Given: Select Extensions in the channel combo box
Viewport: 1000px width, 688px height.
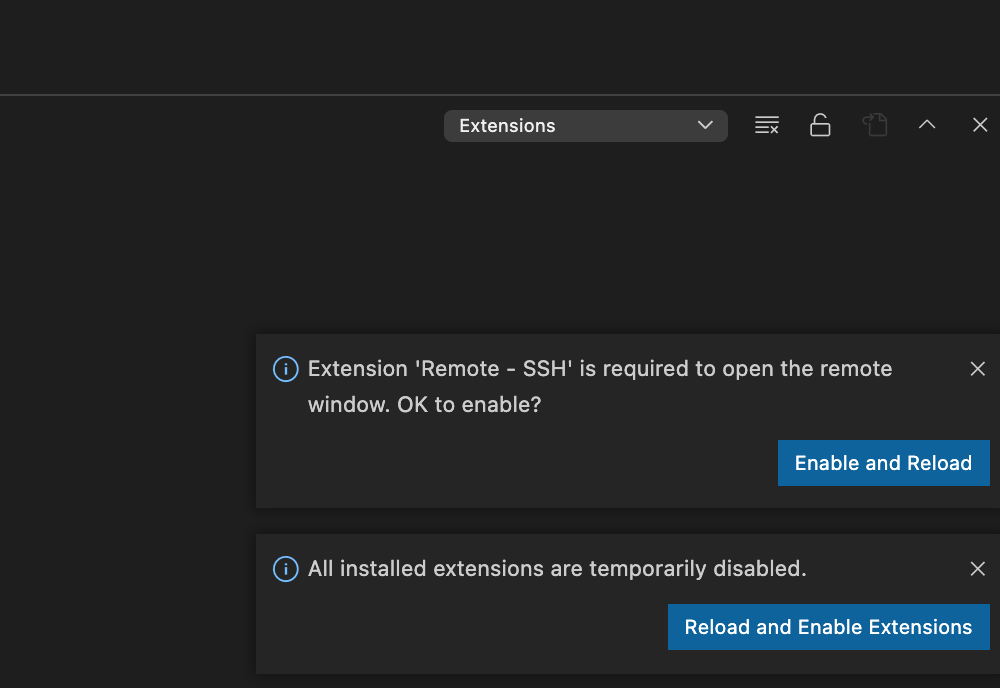Looking at the screenshot, I should point(585,125).
